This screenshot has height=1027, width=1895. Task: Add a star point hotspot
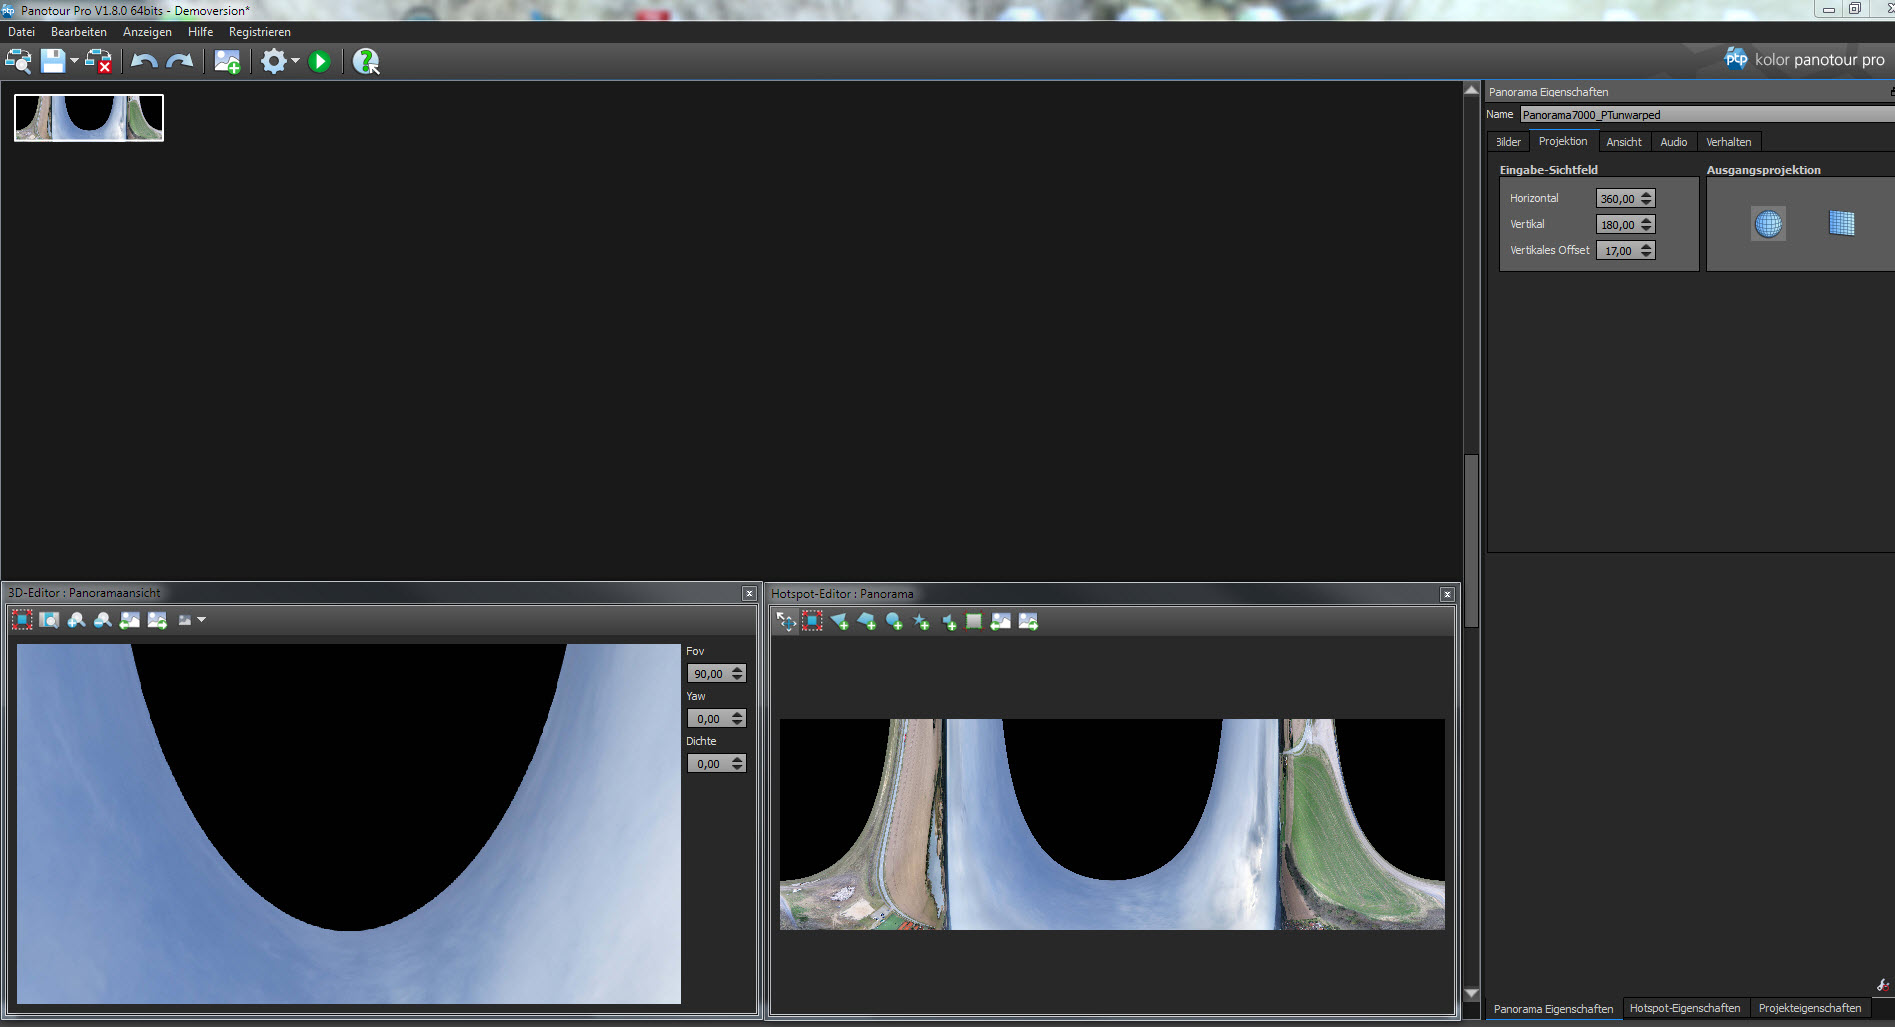[921, 622]
